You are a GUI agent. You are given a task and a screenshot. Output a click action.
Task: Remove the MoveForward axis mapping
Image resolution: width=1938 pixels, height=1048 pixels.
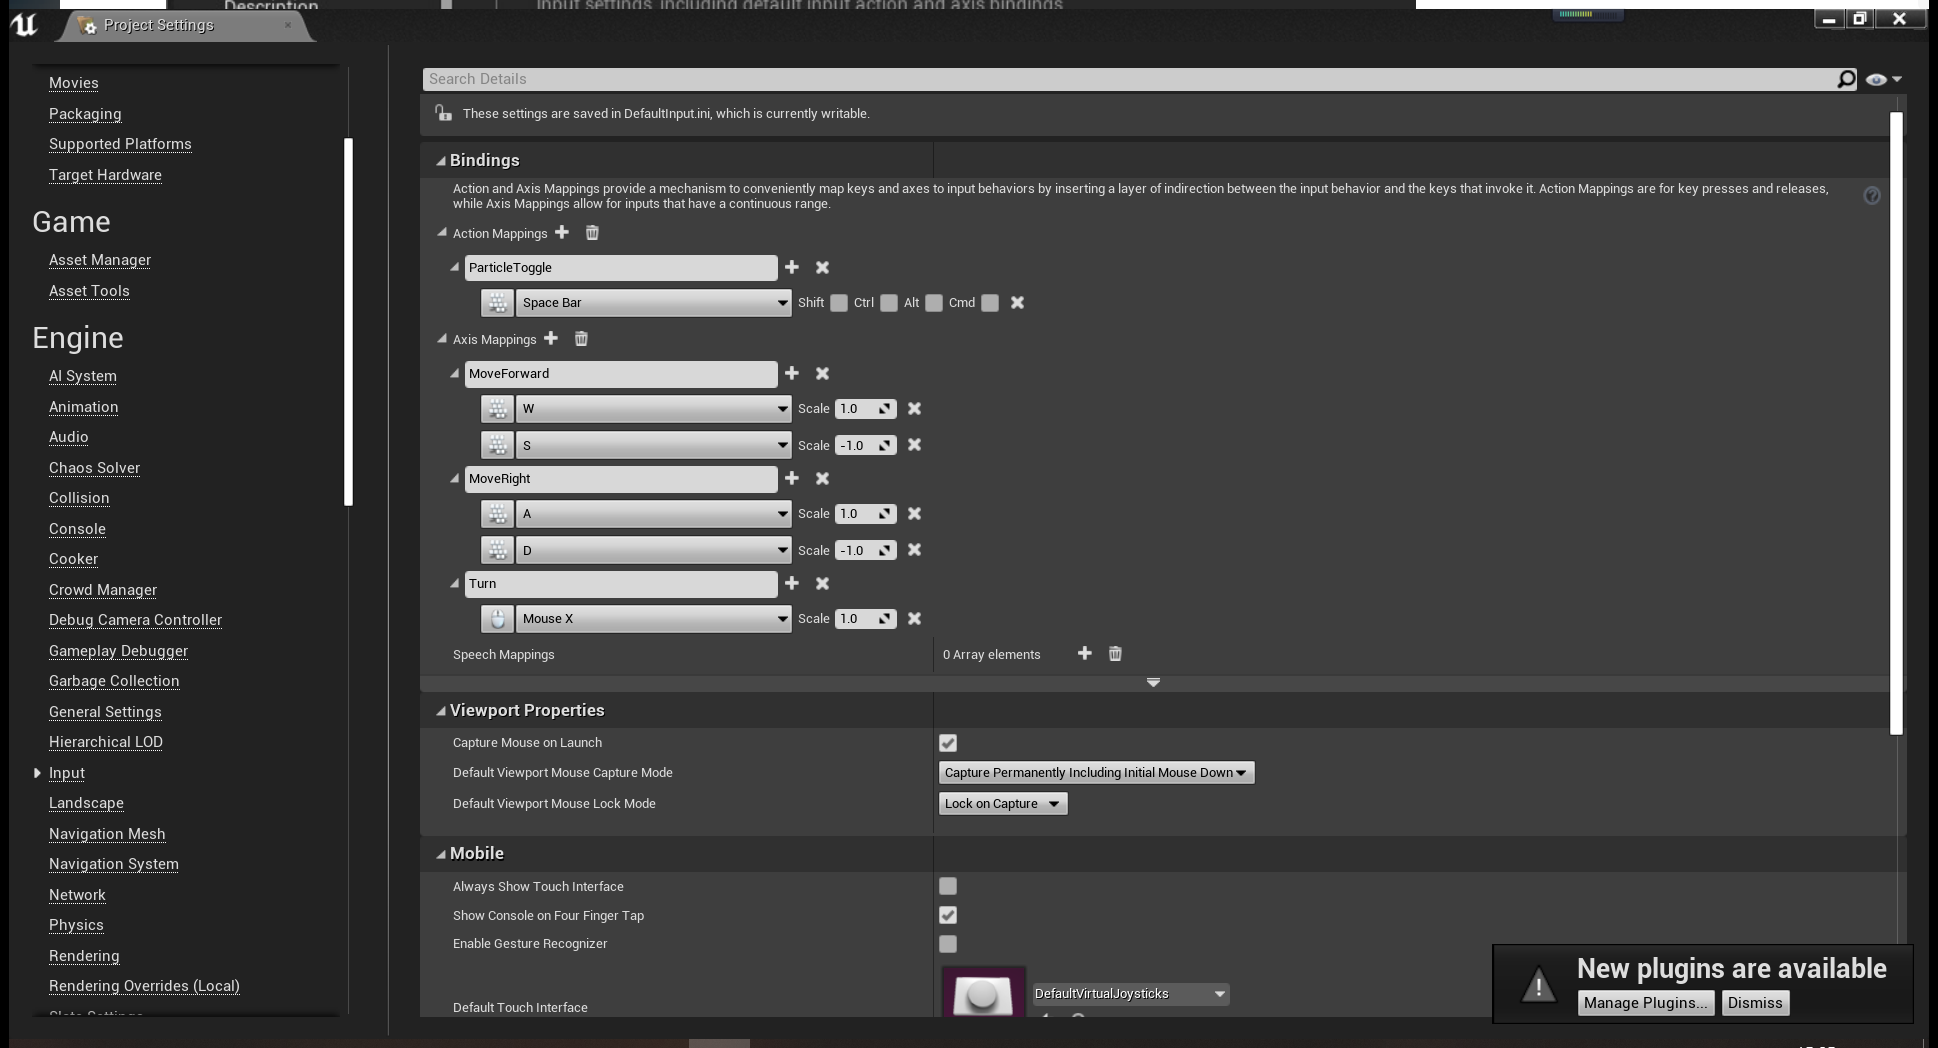(822, 373)
